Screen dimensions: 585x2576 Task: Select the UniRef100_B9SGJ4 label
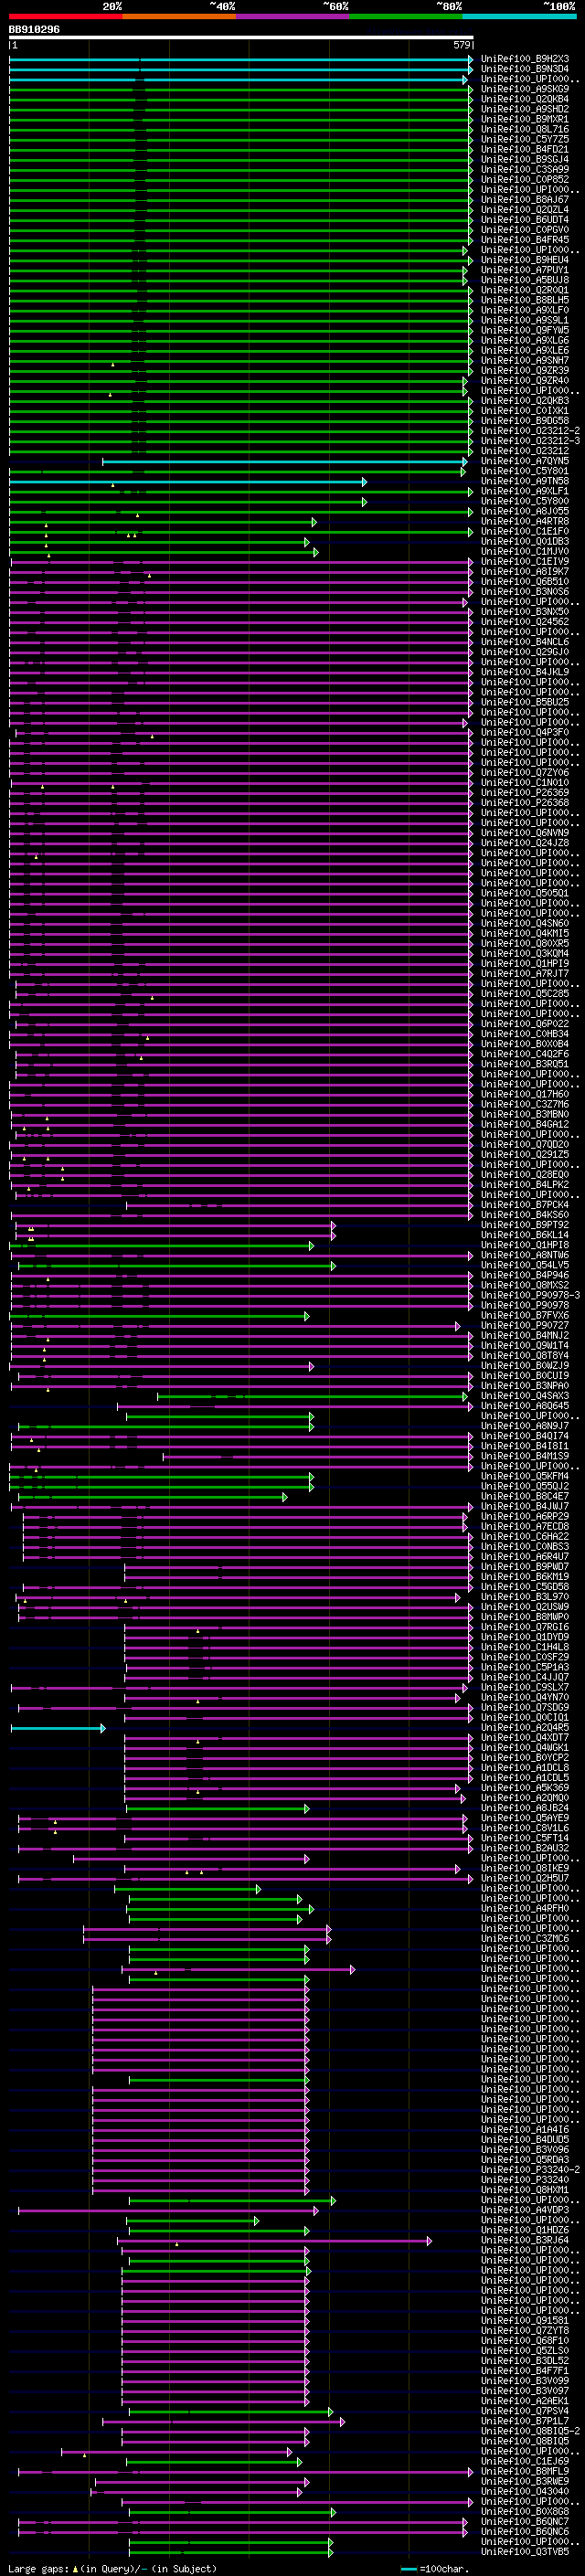[x=525, y=159]
